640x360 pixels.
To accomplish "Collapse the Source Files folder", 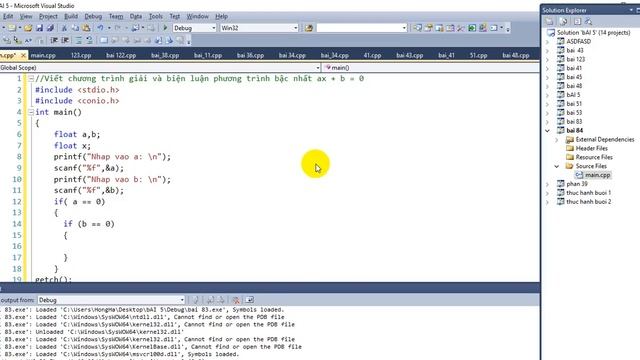I will 557,166.
